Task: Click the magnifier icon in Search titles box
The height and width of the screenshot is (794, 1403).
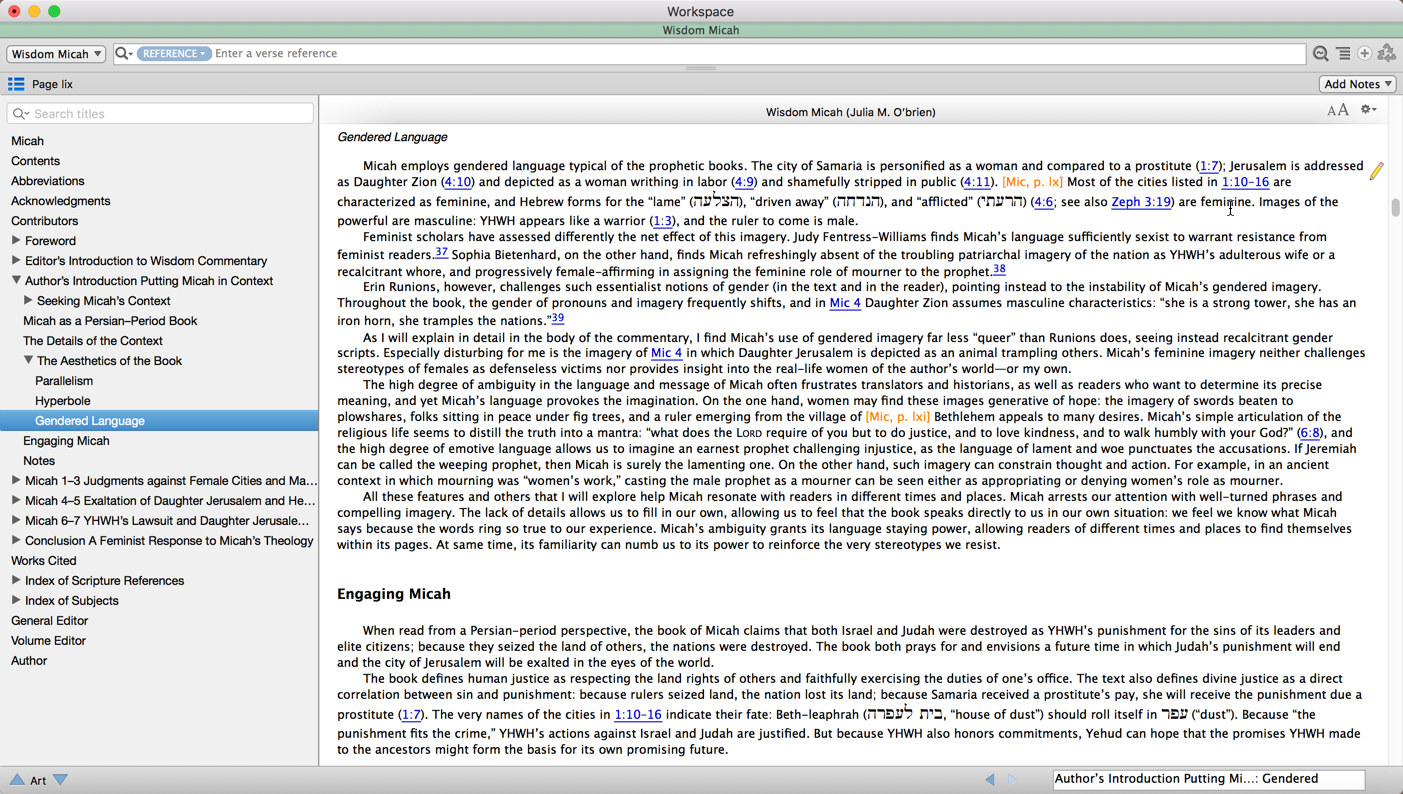Action: tap(21, 114)
